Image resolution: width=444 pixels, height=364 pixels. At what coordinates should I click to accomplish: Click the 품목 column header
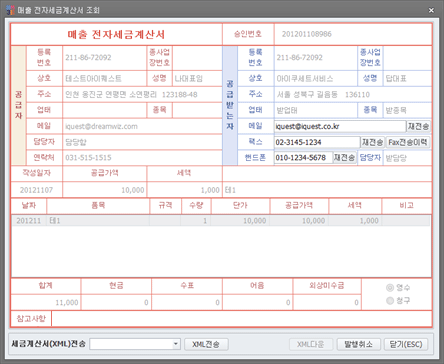[x=98, y=206]
